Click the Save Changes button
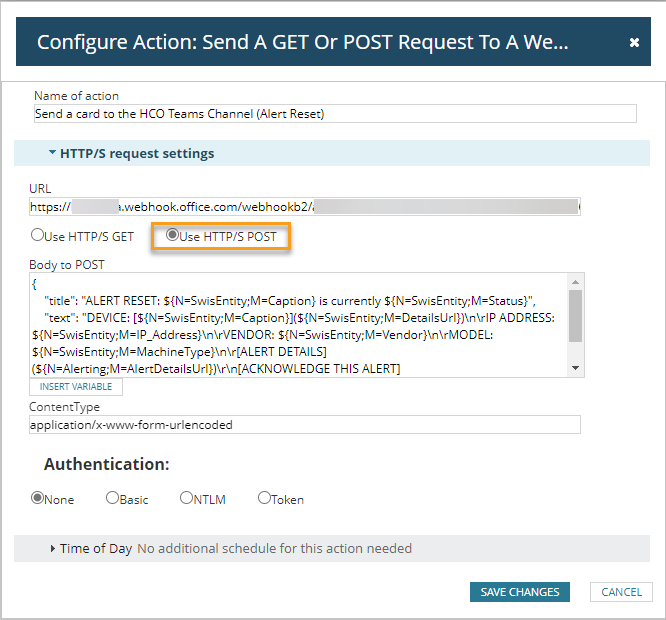Viewport: 666px width, 620px height. [x=519, y=592]
